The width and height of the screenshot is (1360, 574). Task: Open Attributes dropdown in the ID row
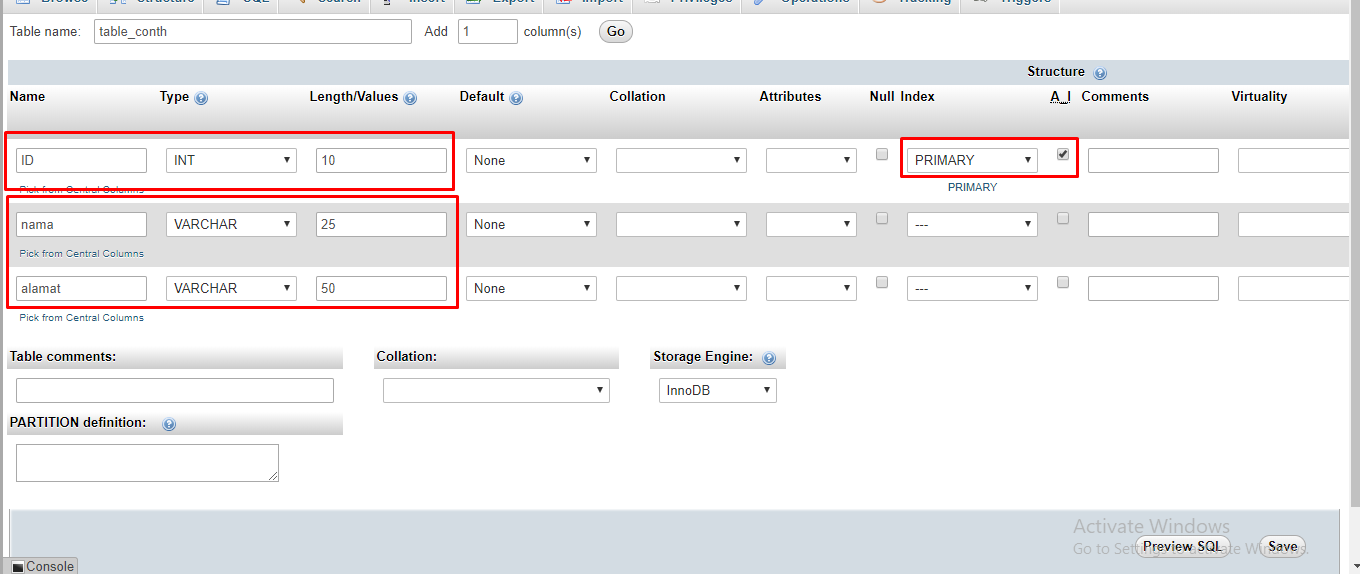coord(811,160)
